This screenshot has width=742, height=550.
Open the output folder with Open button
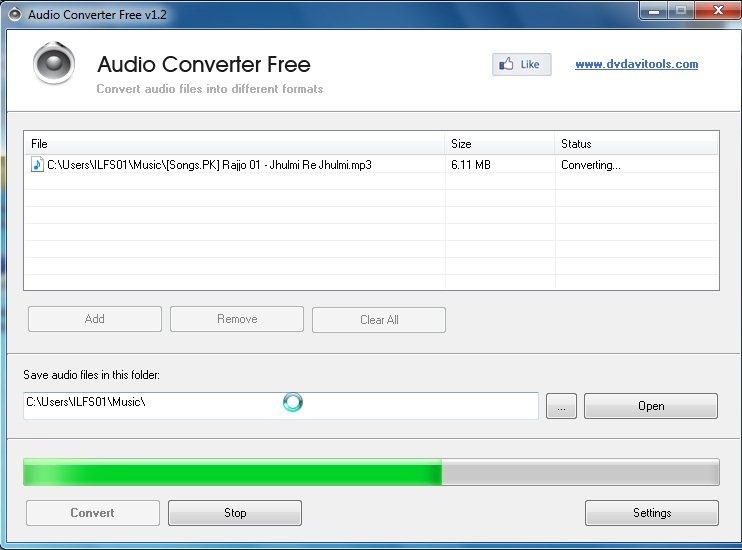coord(651,406)
